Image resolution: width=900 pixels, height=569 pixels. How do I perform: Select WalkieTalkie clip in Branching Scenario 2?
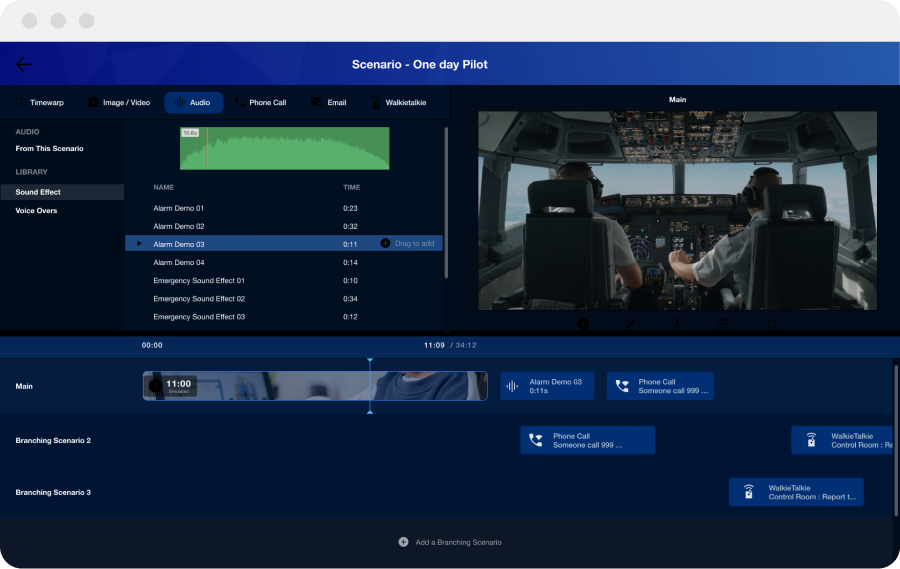[842, 440]
